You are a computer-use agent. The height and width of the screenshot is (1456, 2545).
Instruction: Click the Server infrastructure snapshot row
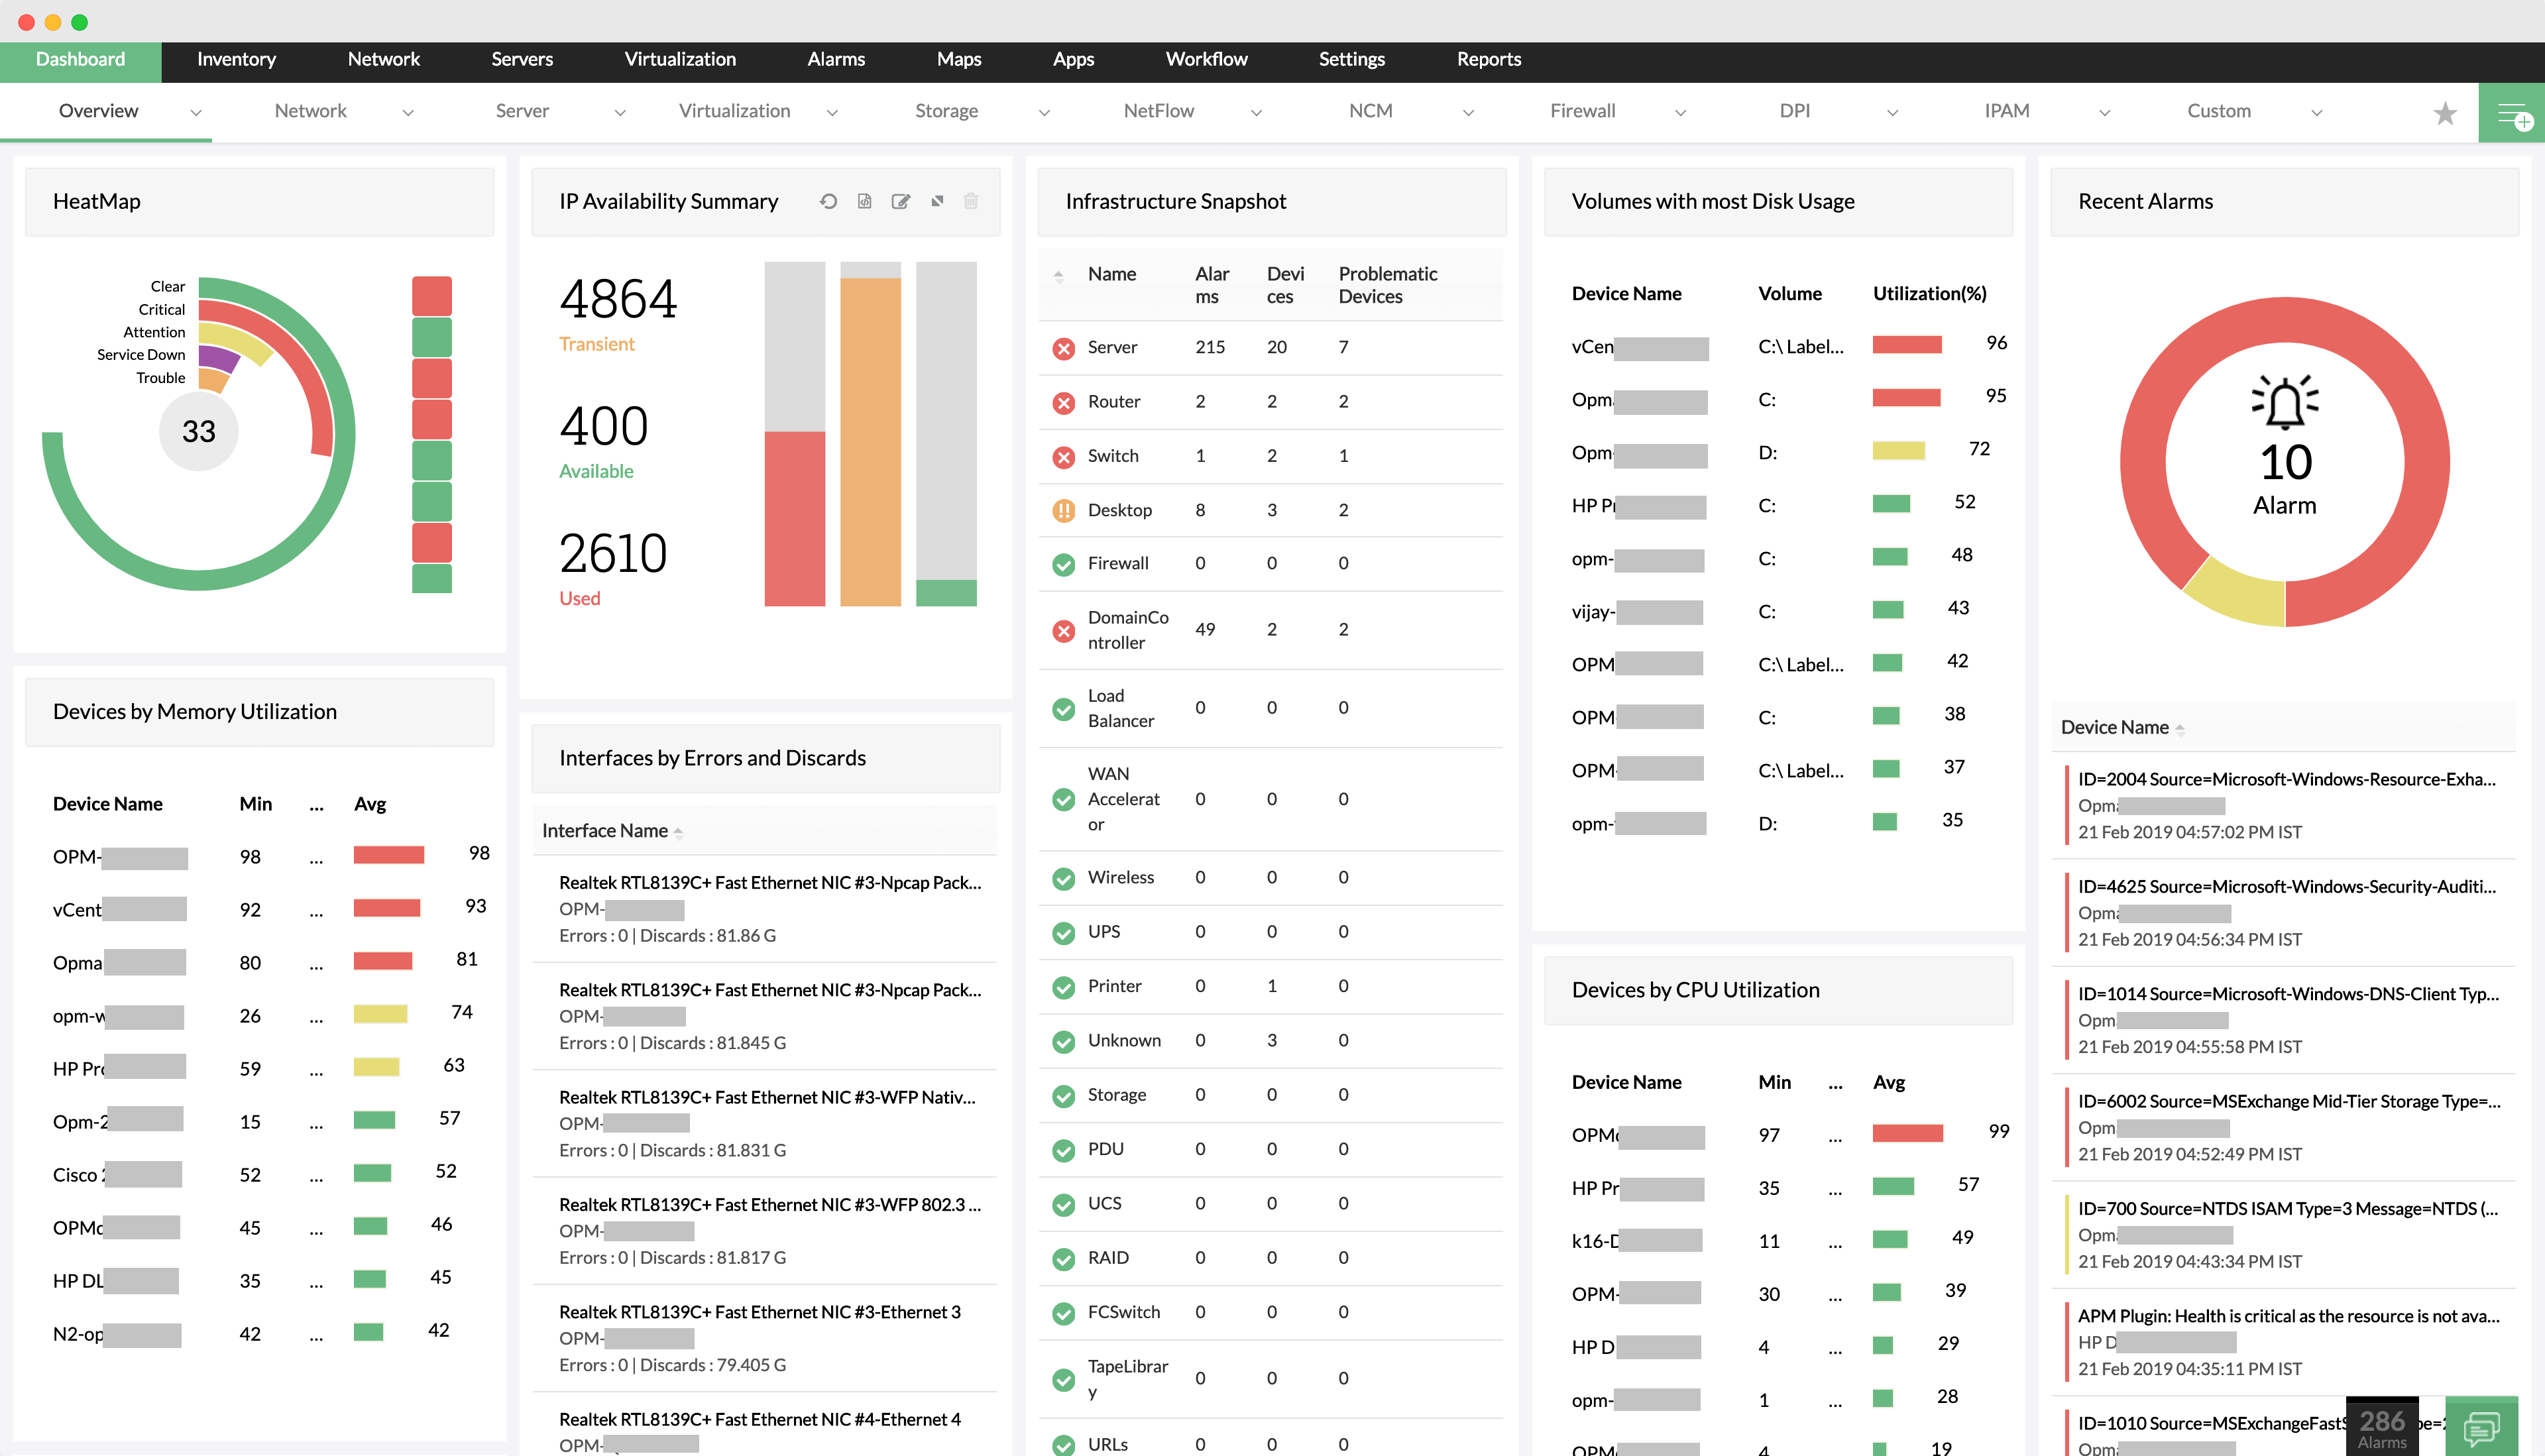pyautogui.click(x=1271, y=345)
